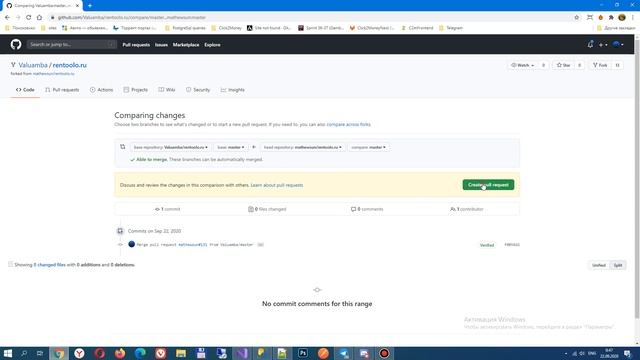
Task: Click the Verified badge on commit
Action: 487,245
